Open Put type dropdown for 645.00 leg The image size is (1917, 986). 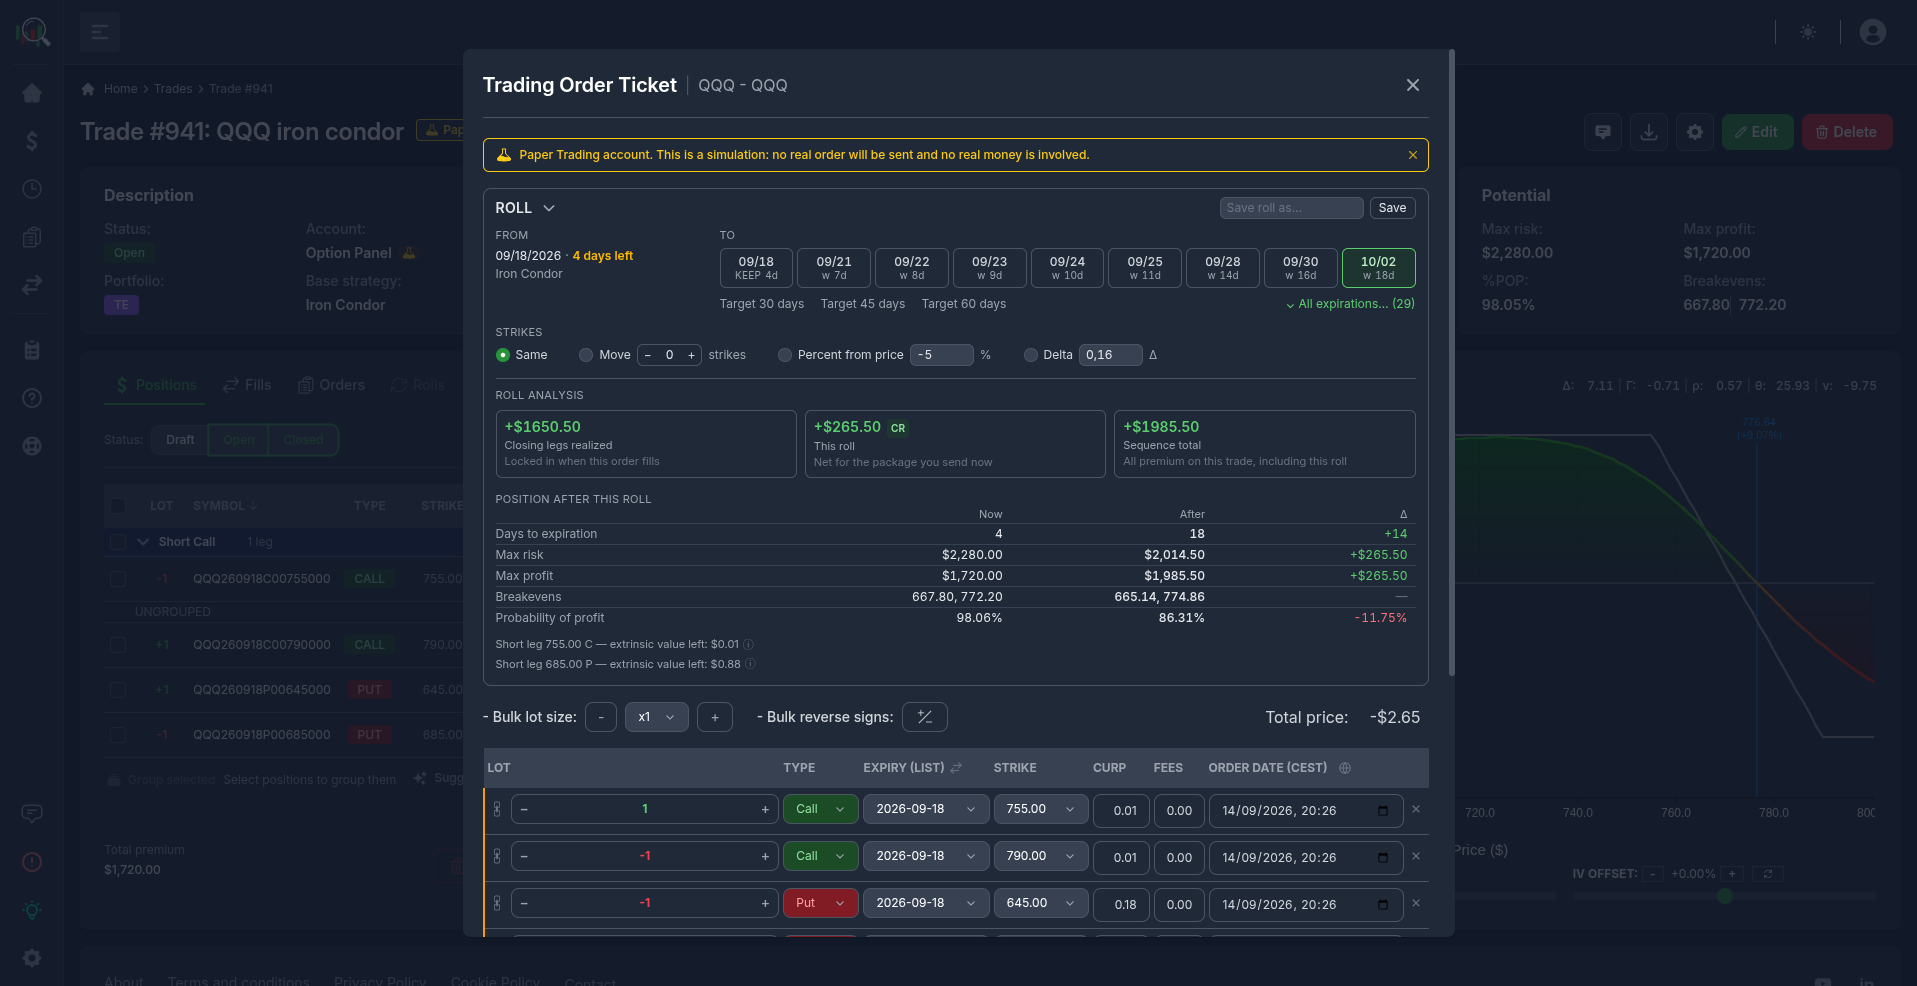point(820,903)
